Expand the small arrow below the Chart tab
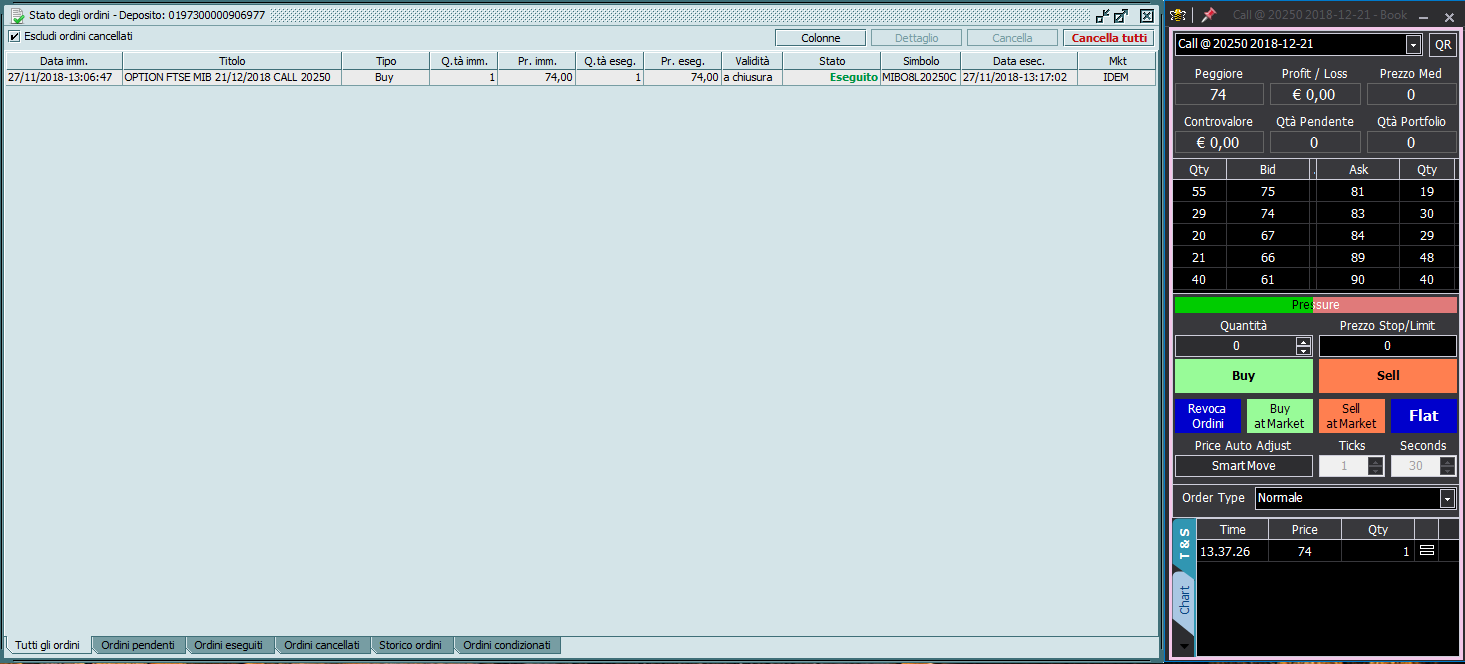The image size is (1465, 664). (1185, 647)
